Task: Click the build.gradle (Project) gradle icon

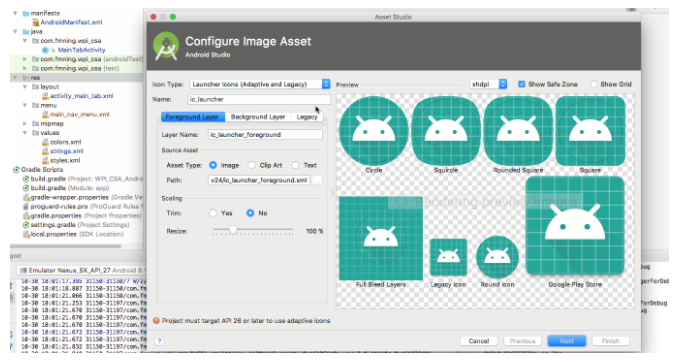Action: pyautogui.click(x=26, y=179)
